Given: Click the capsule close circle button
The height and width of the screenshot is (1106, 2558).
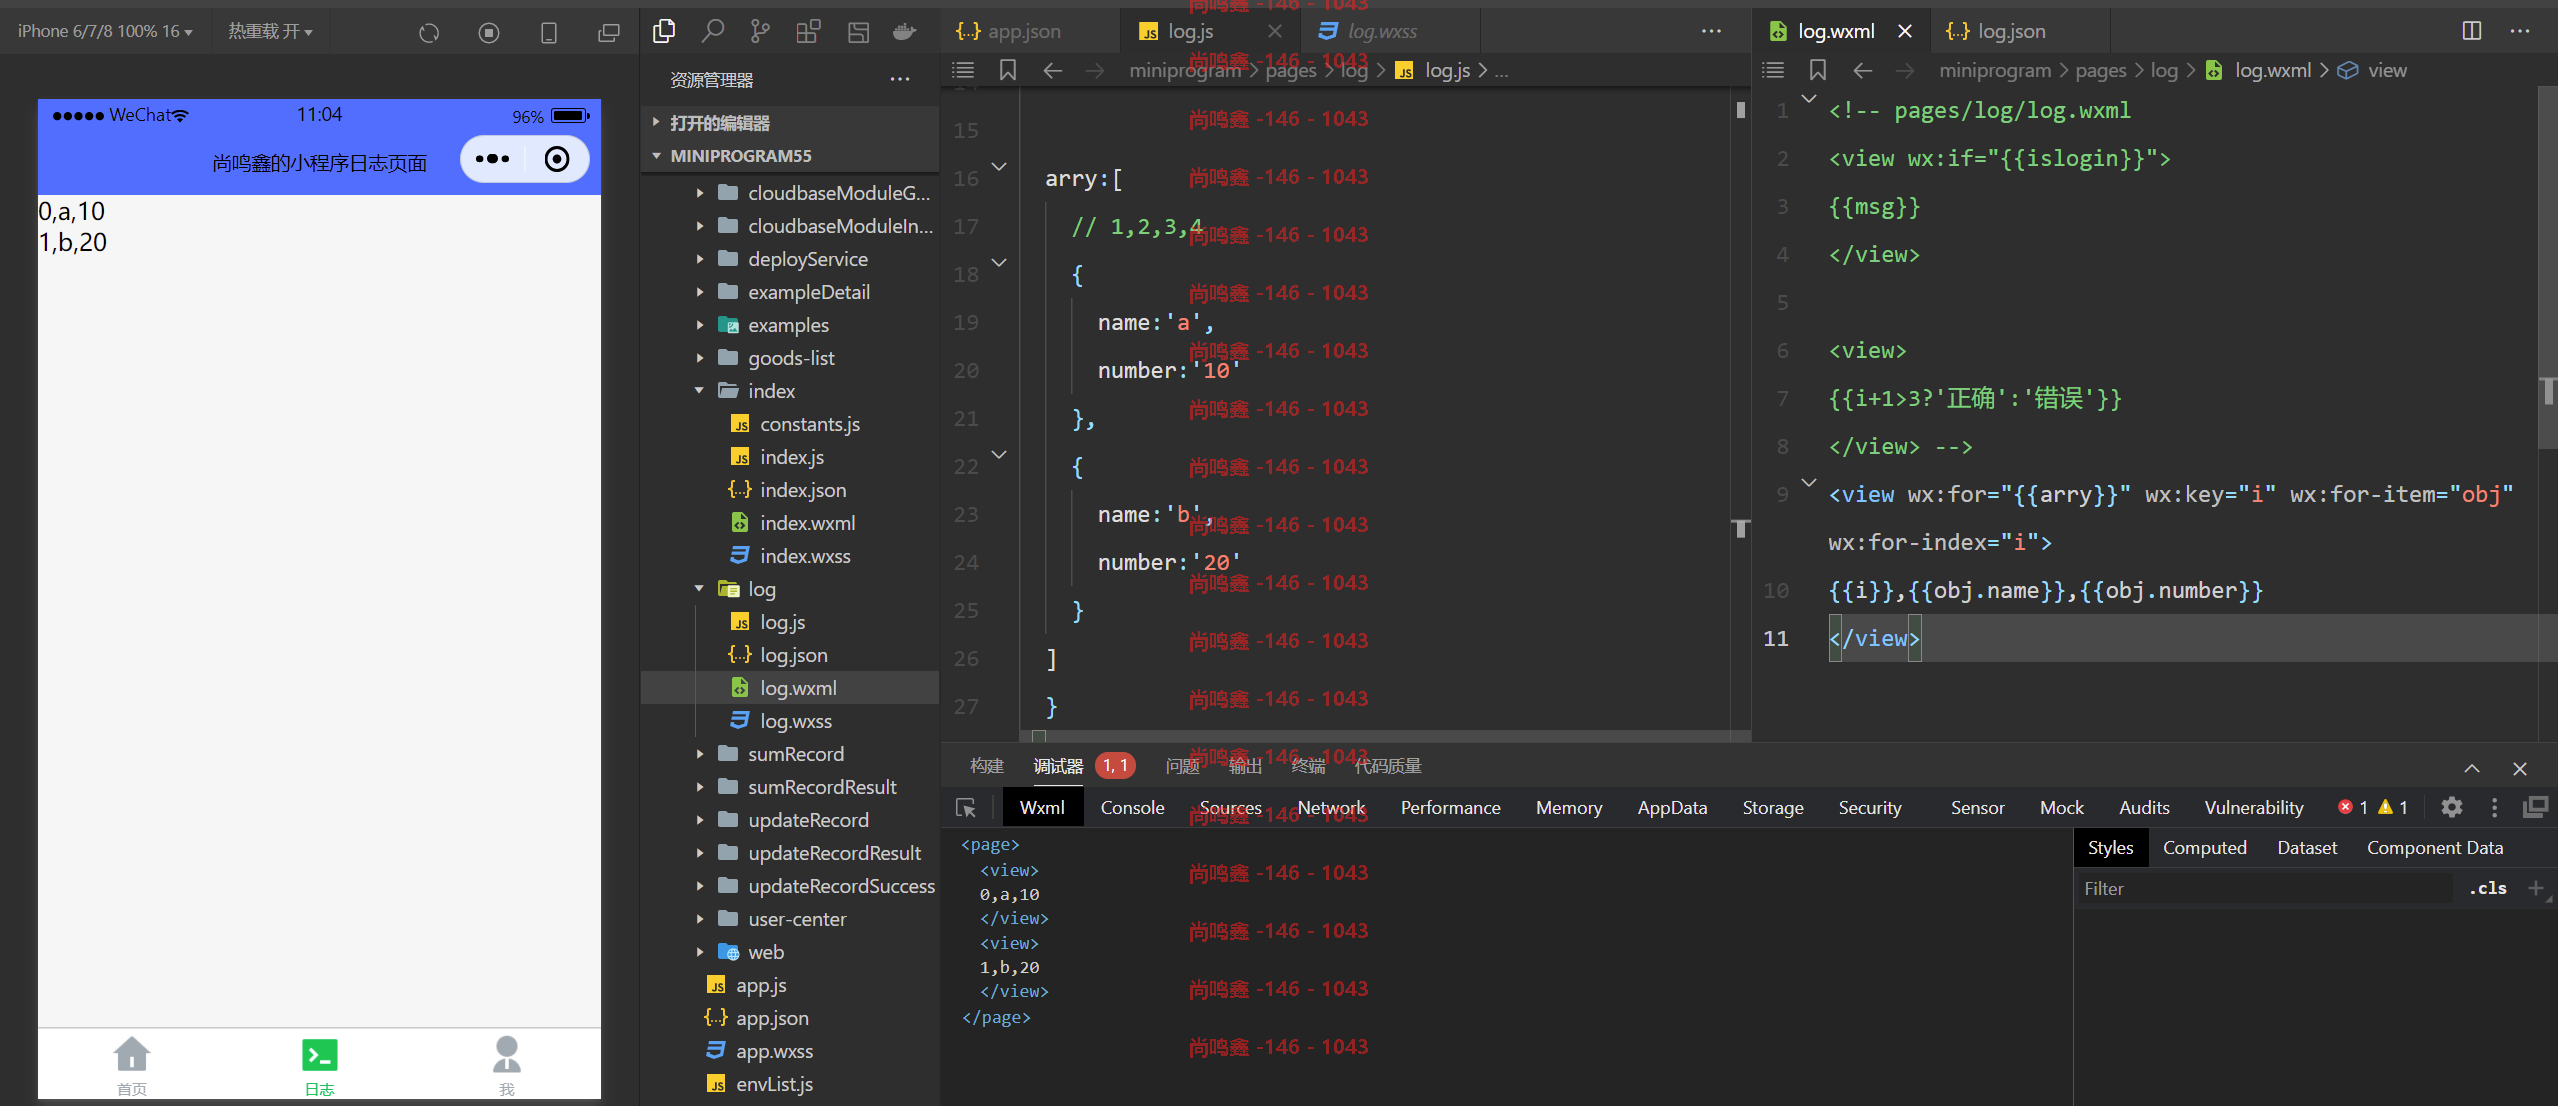Looking at the screenshot, I should (x=557, y=159).
